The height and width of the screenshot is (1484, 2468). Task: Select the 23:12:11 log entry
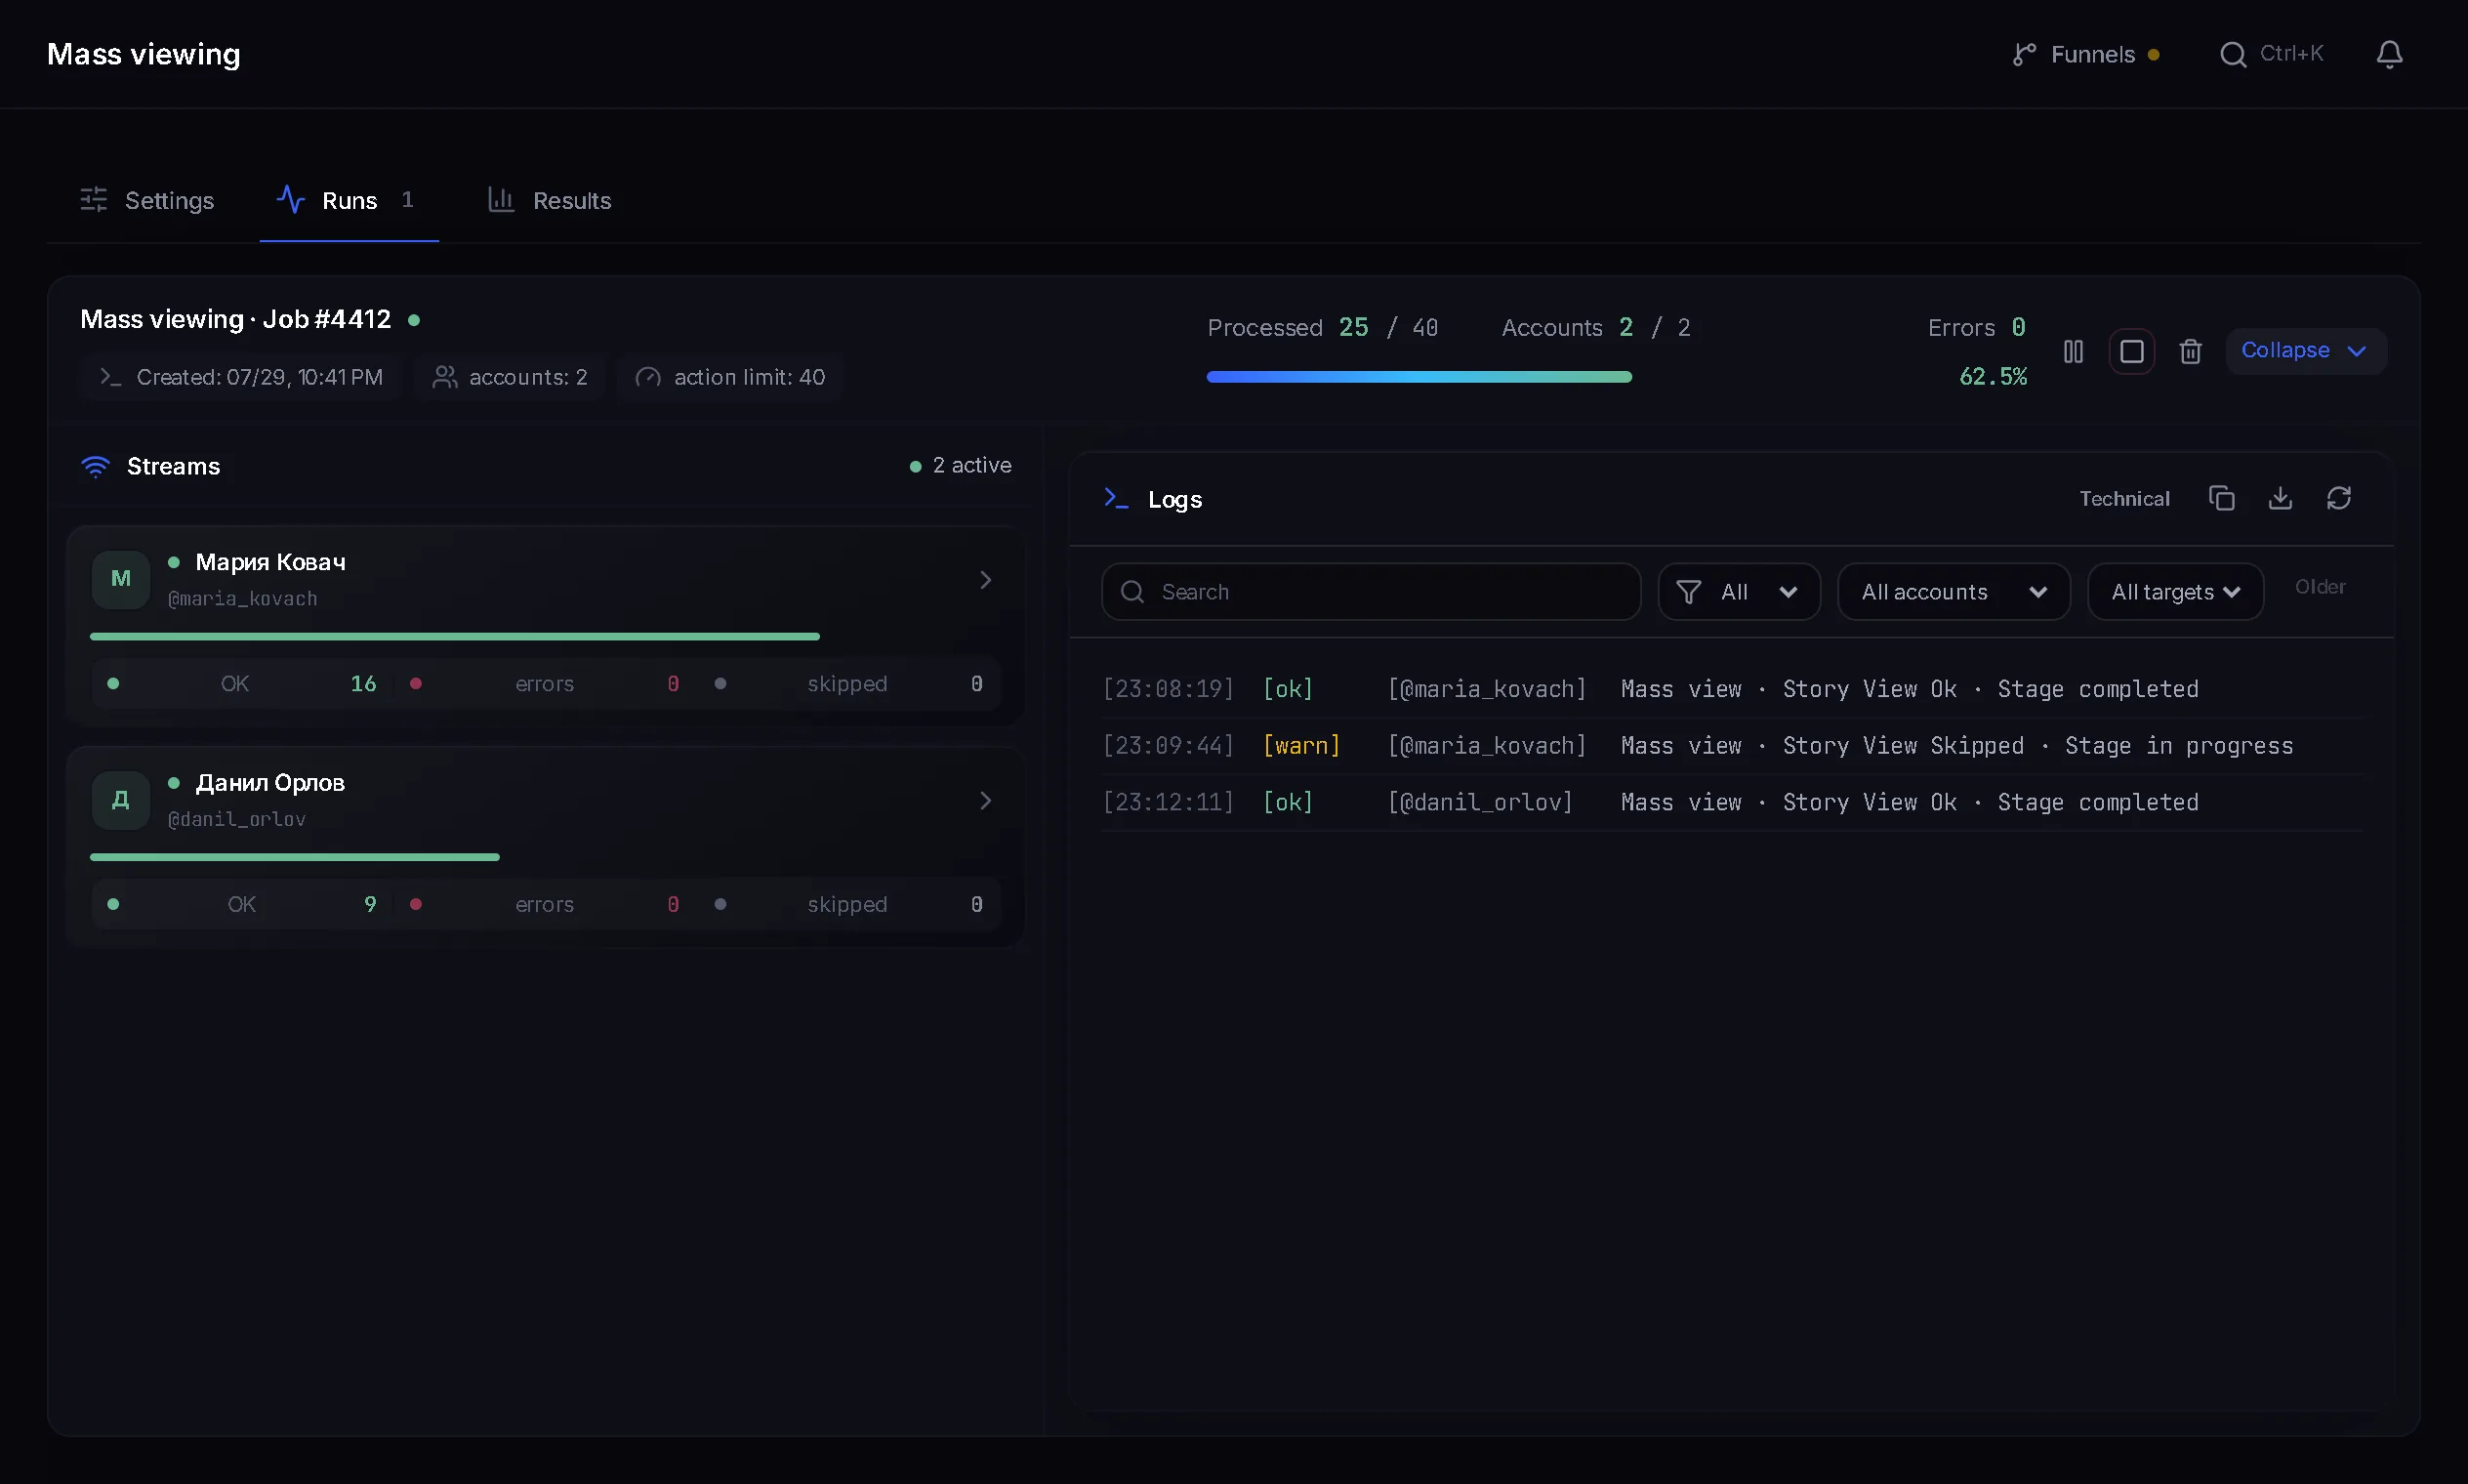point(1731,802)
